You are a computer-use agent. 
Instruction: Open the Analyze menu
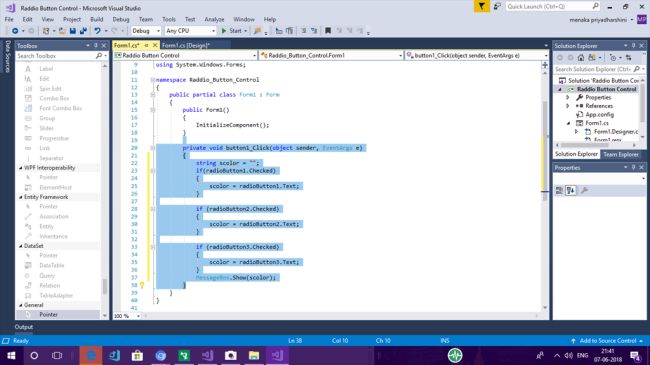point(214,19)
